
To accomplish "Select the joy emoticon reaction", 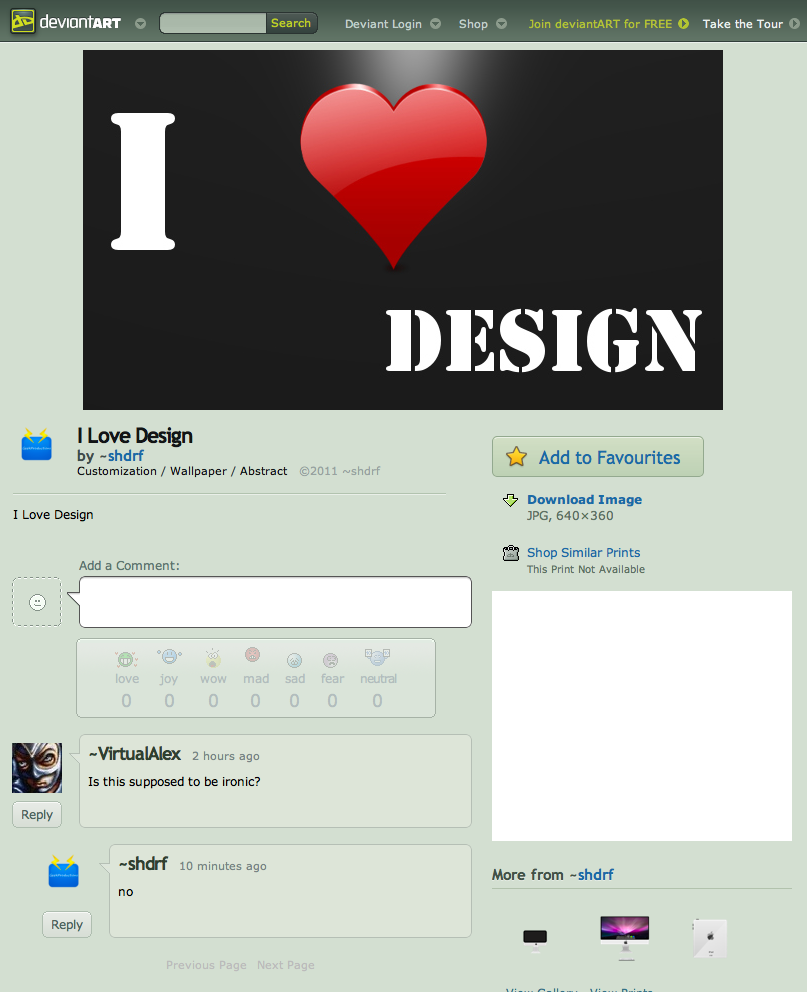I will [x=169, y=658].
